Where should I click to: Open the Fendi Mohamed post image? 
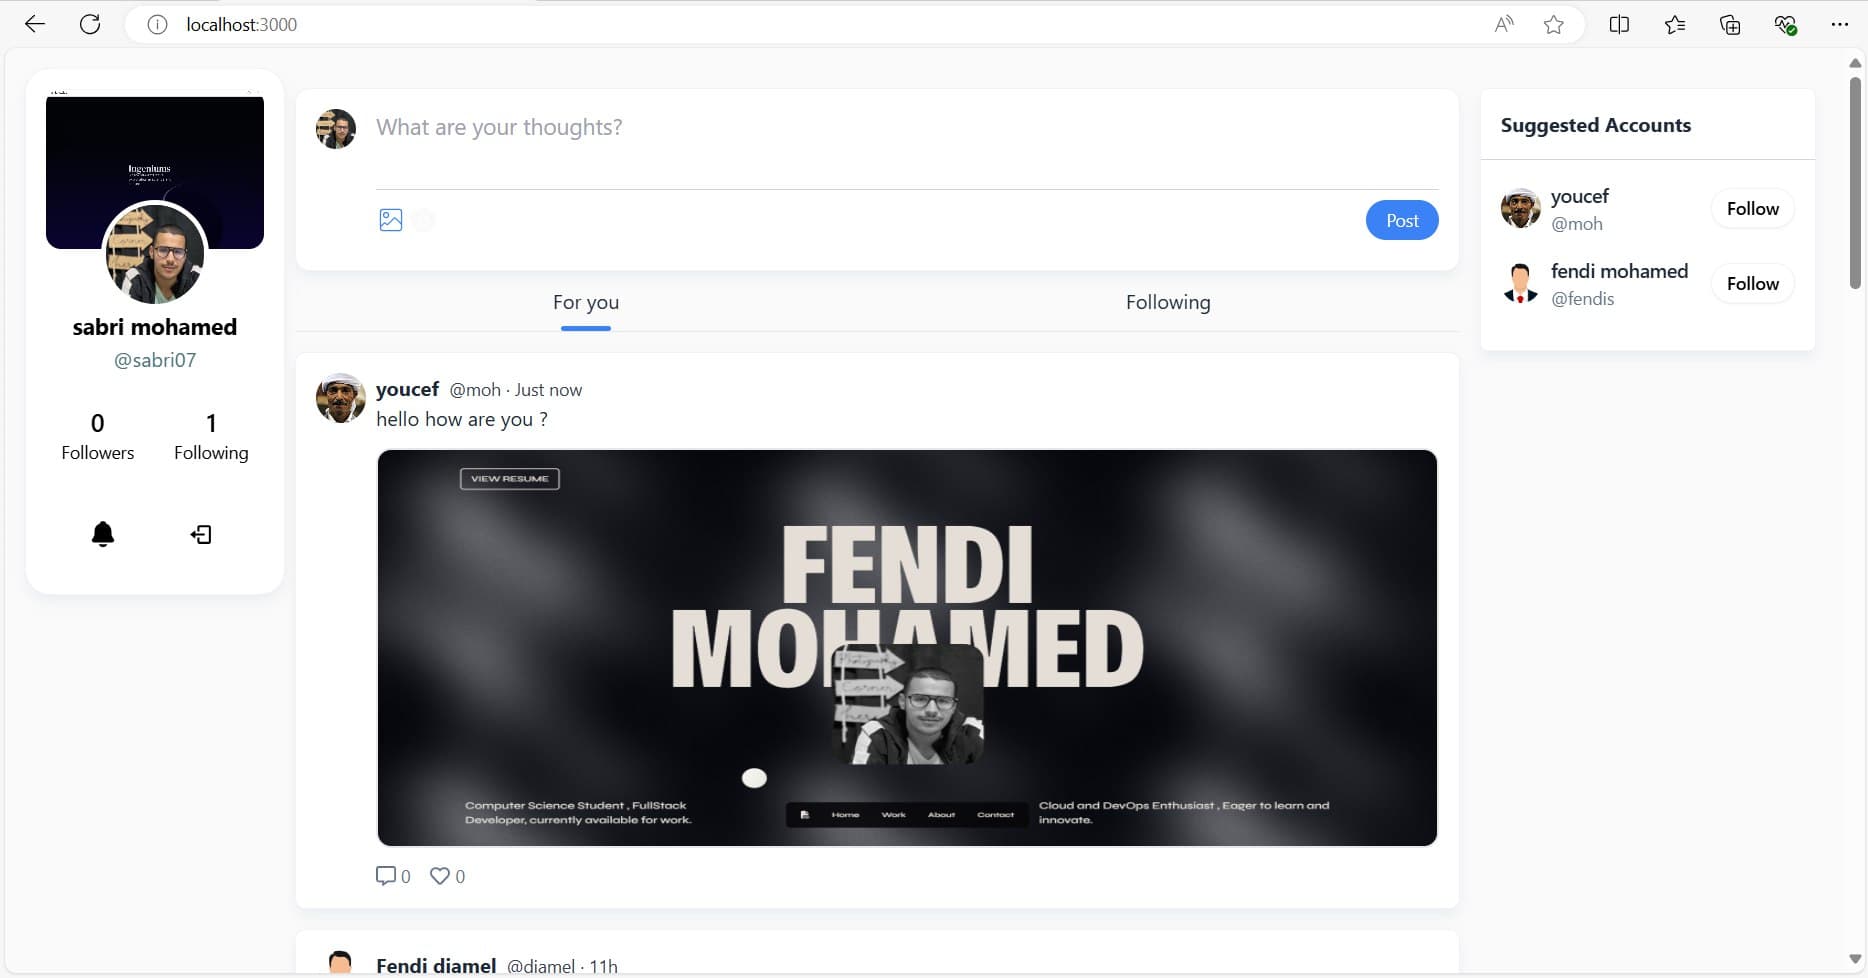tap(907, 648)
